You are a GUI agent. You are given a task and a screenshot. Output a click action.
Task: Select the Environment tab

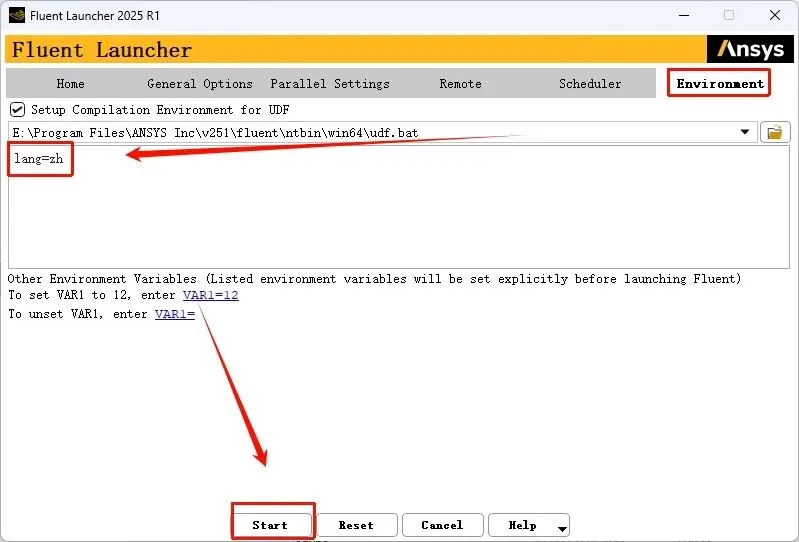click(720, 84)
